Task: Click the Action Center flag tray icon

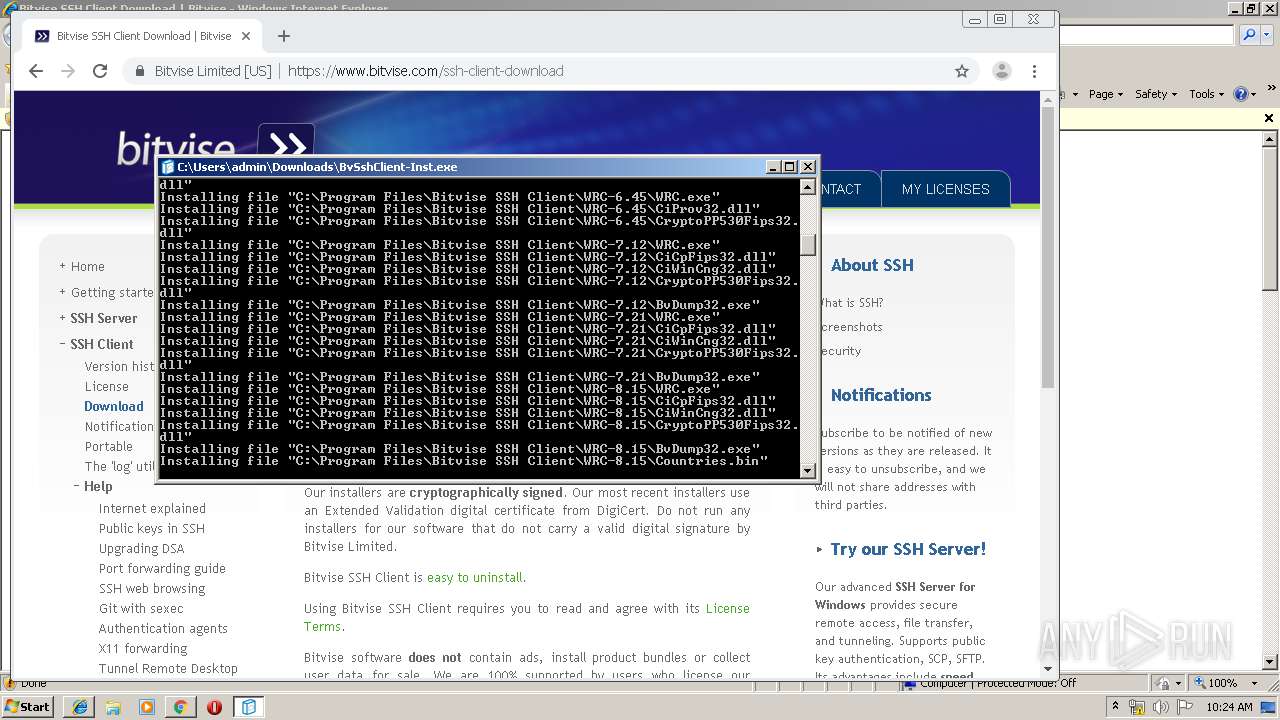Action: click(1183, 707)
